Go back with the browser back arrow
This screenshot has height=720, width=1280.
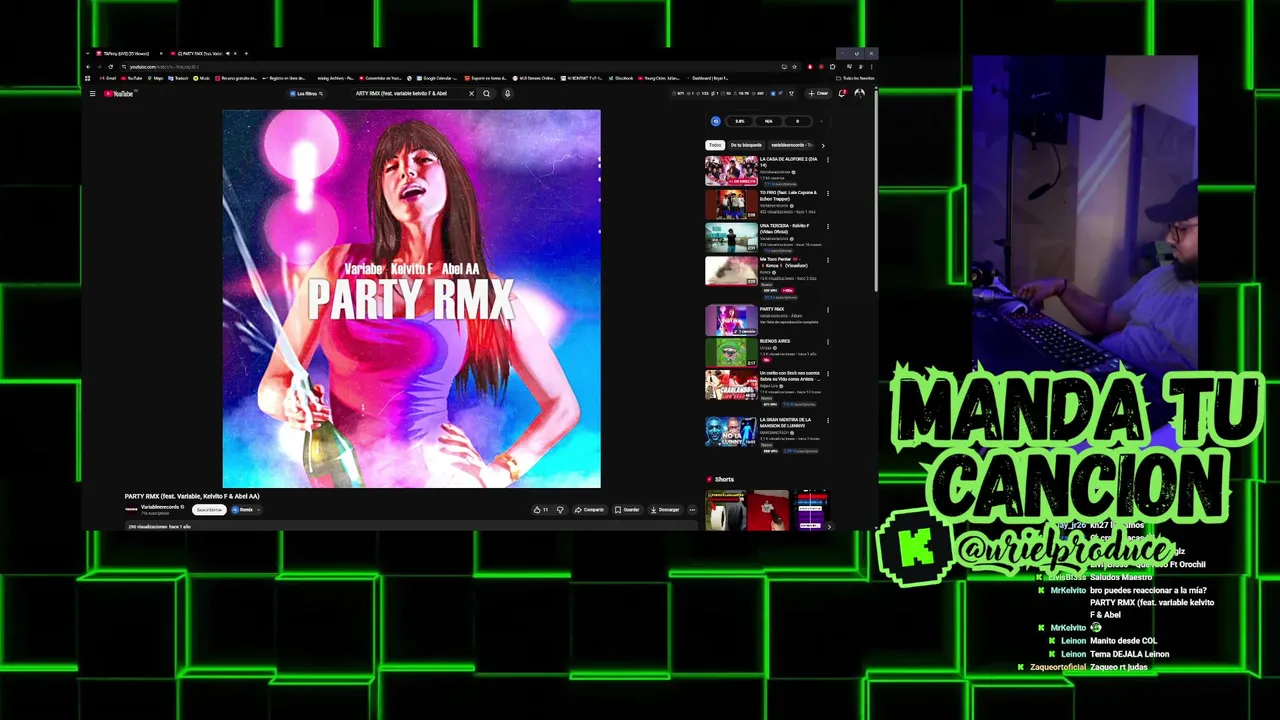(89, 67)
